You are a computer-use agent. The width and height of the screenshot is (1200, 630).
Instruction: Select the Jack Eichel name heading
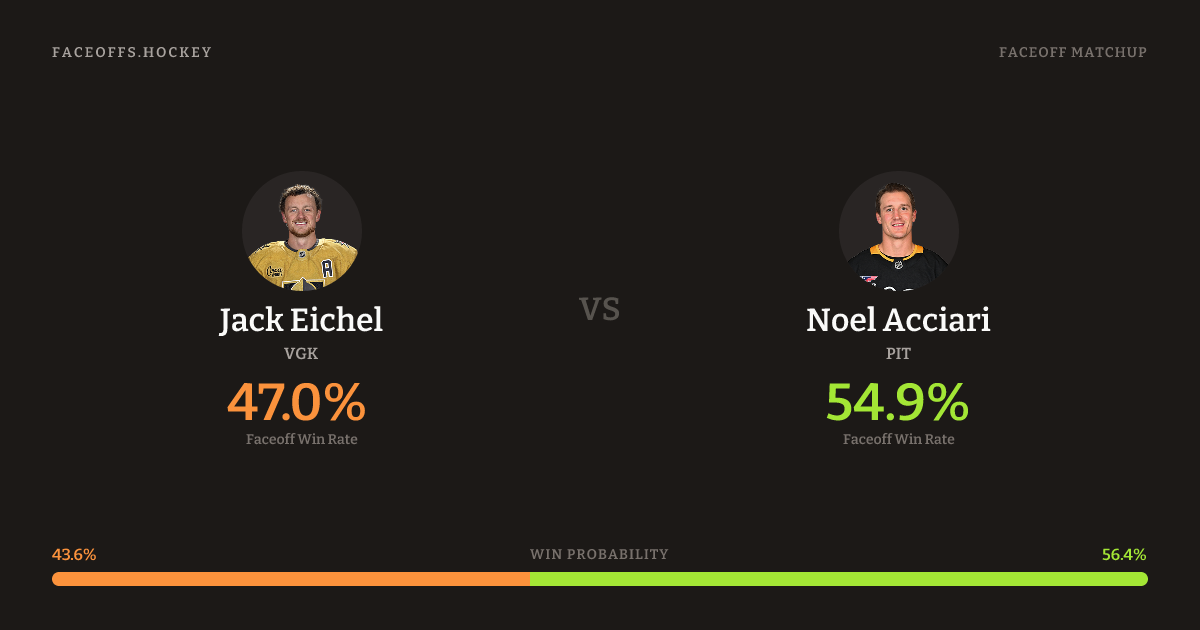click(x=301, y=320)
